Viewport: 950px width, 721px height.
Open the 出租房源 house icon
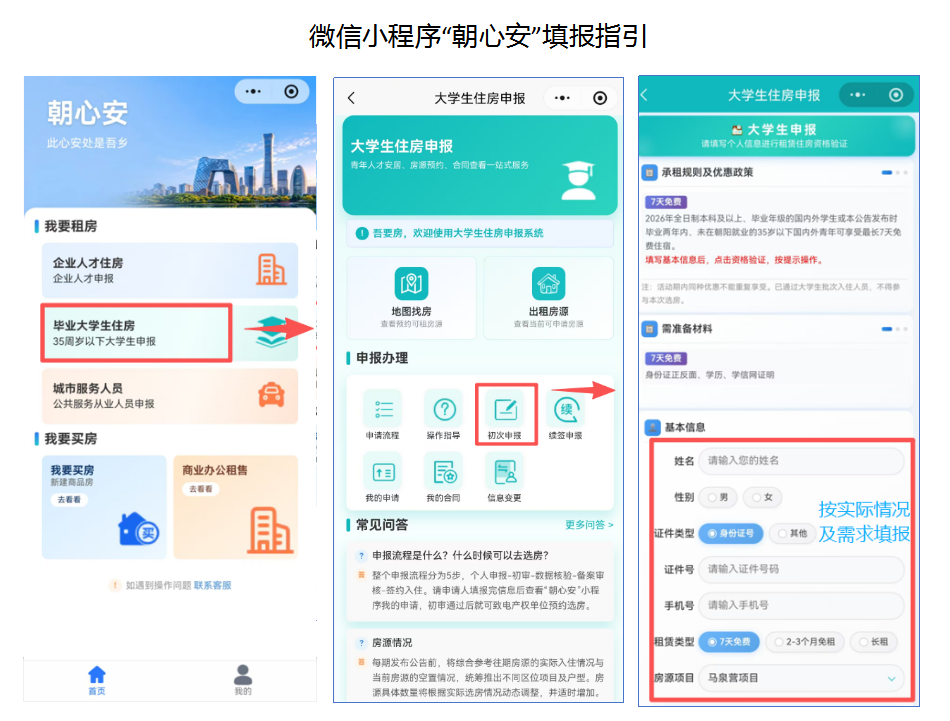[x=548, y=284]
